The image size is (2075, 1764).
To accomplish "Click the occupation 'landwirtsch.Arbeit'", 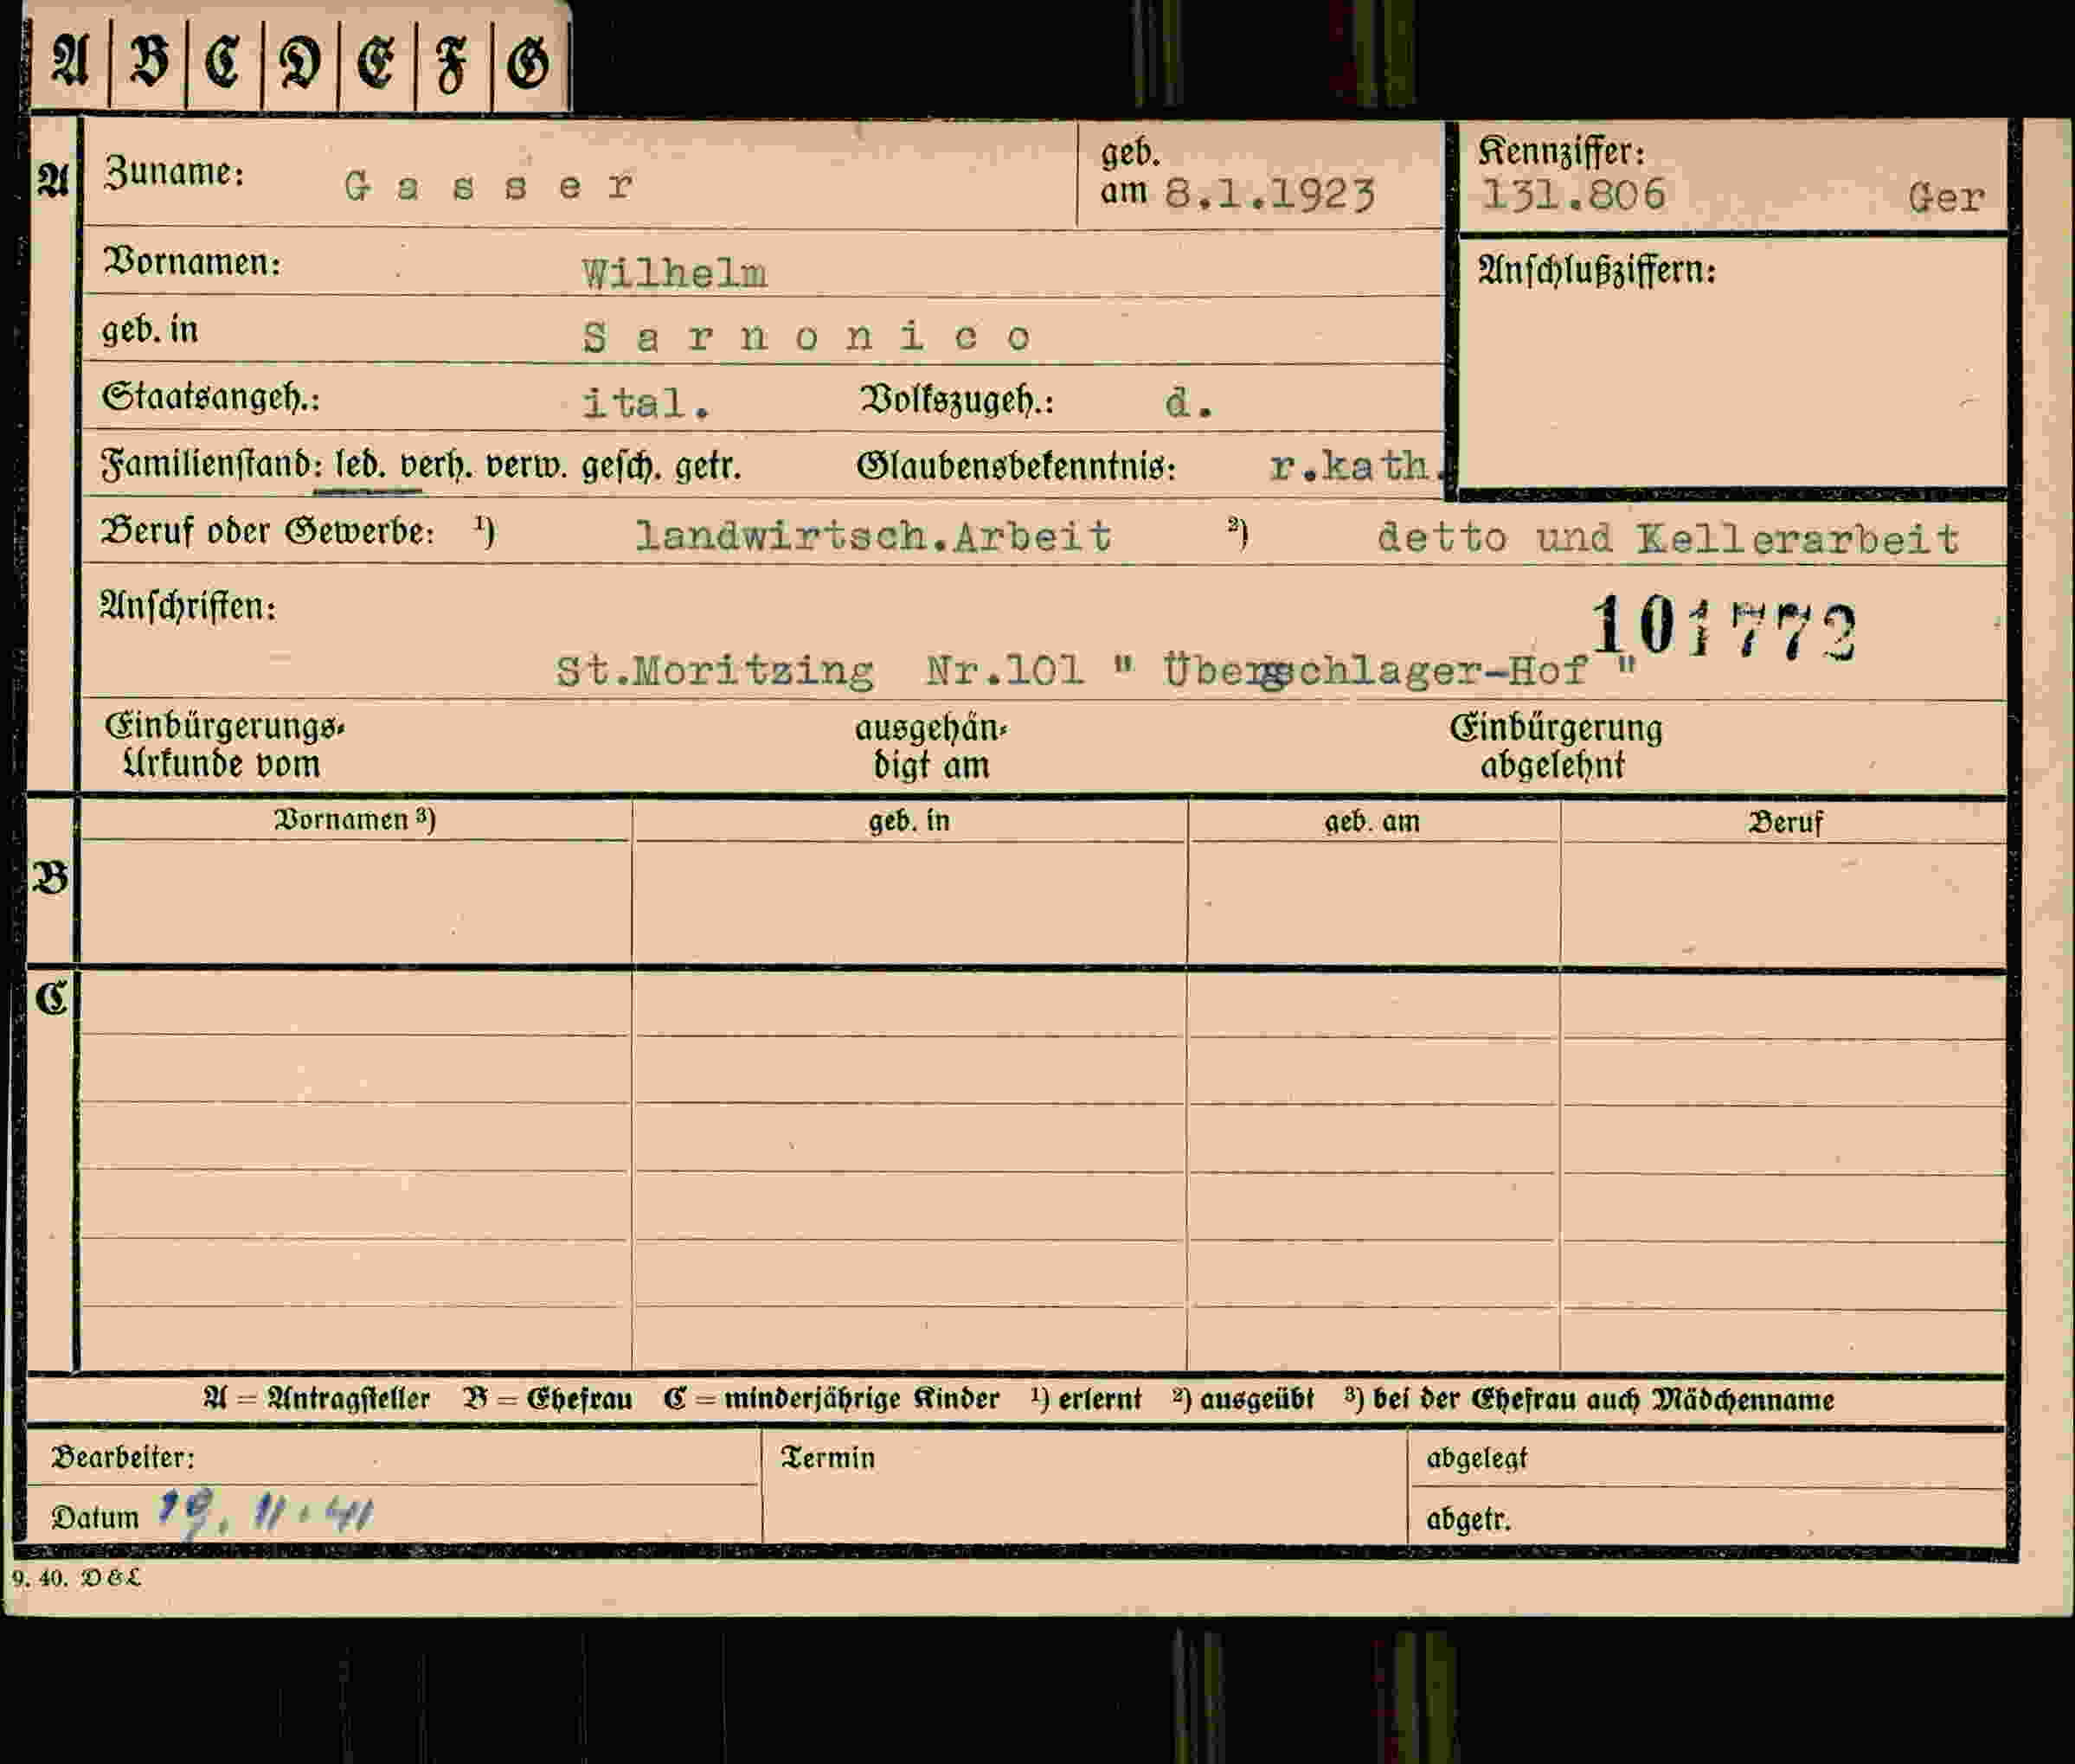I will coord(873,537).
